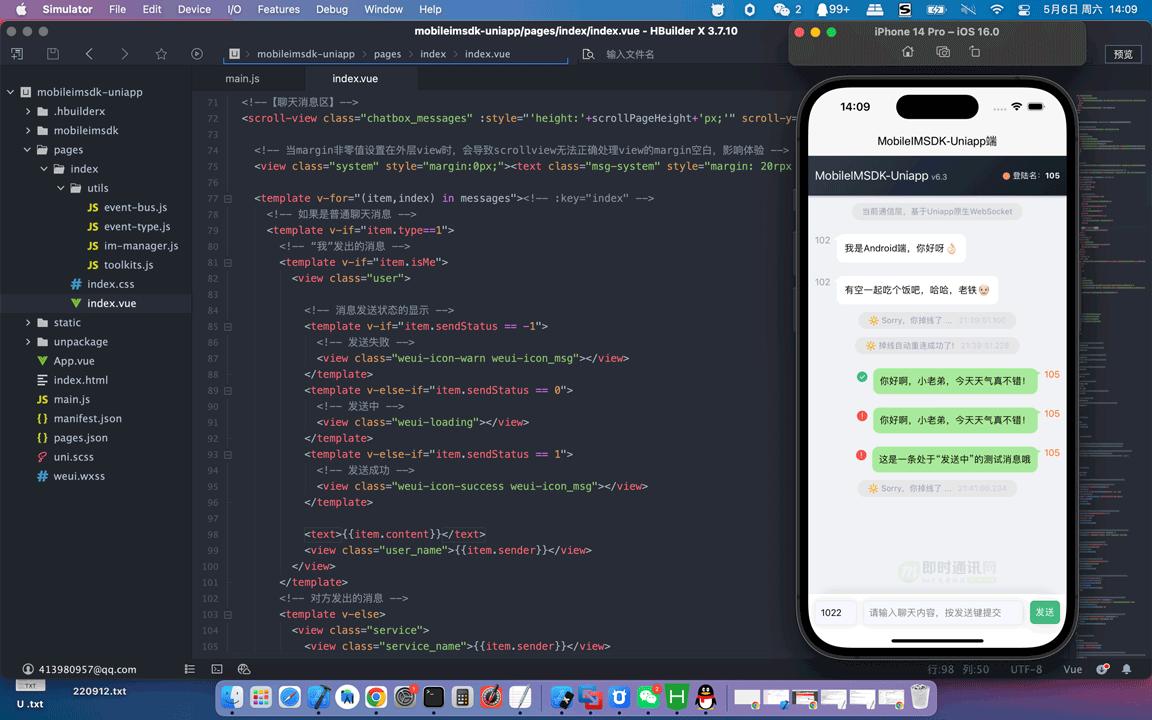Open event-bus.js in the file tree
The width and height of the screenshot is (1152, 720).
[x=135, y=207]
